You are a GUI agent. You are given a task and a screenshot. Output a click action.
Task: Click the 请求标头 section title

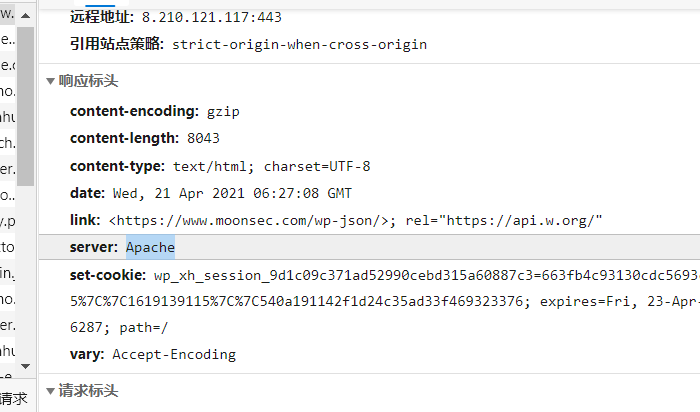pyautogui.click(x=88, y=390)
